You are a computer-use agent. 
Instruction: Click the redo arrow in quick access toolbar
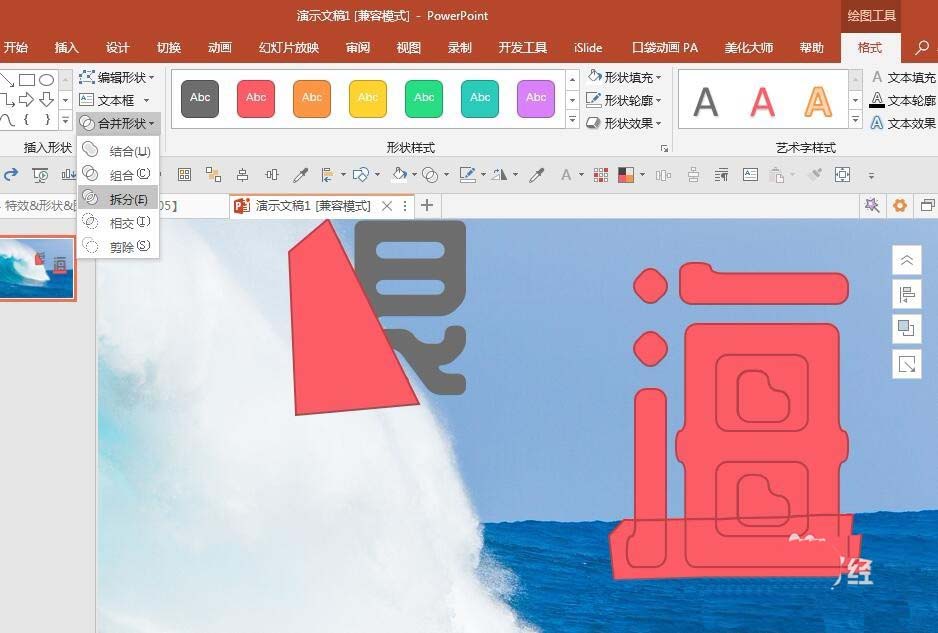pyautogui.click(x=11, y=175)
